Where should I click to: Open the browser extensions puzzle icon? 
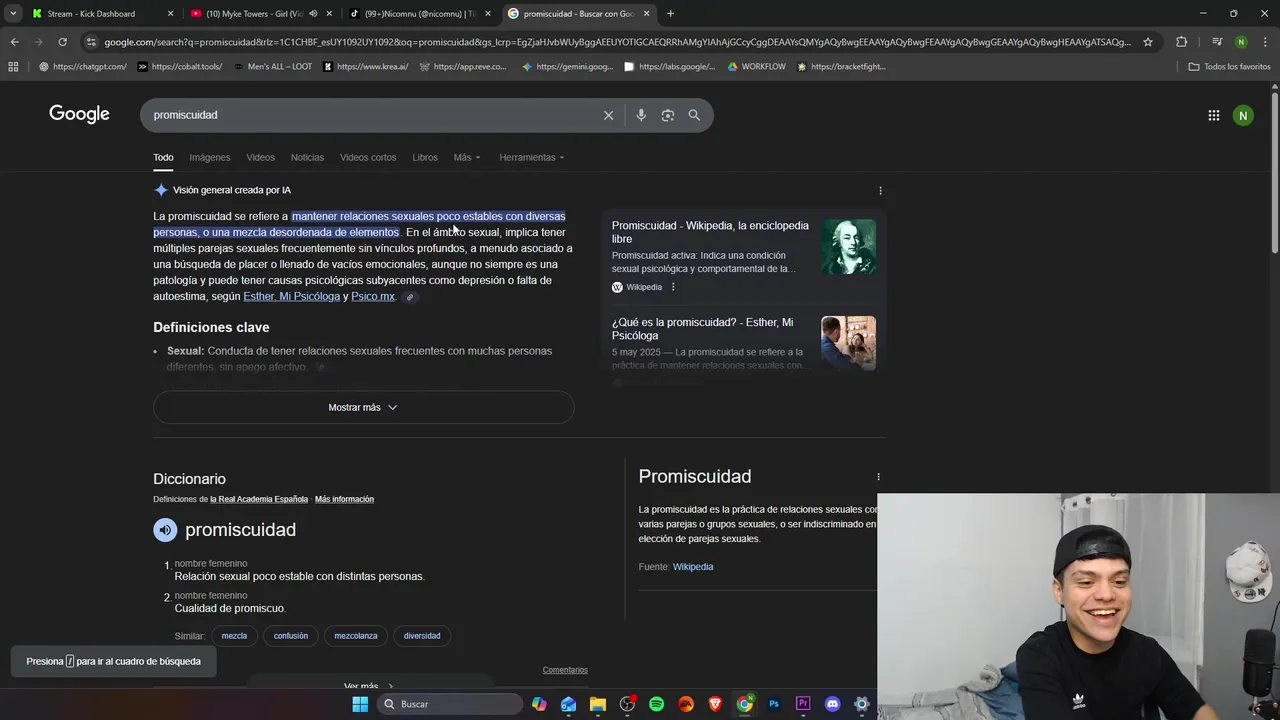click(1182, 42)
